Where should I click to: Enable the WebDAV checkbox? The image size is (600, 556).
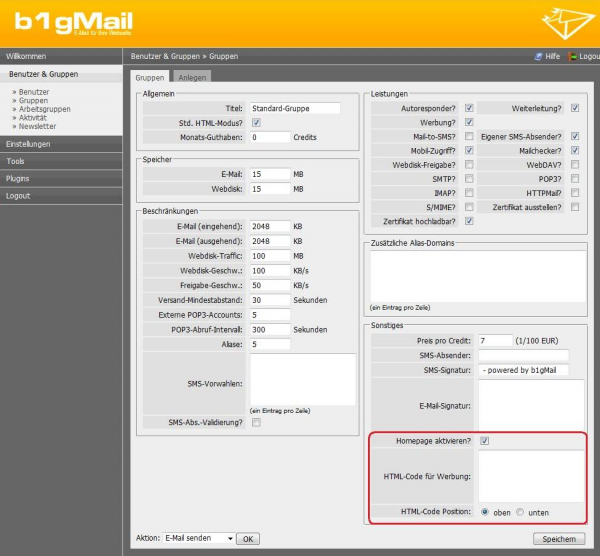pos(575,165)
